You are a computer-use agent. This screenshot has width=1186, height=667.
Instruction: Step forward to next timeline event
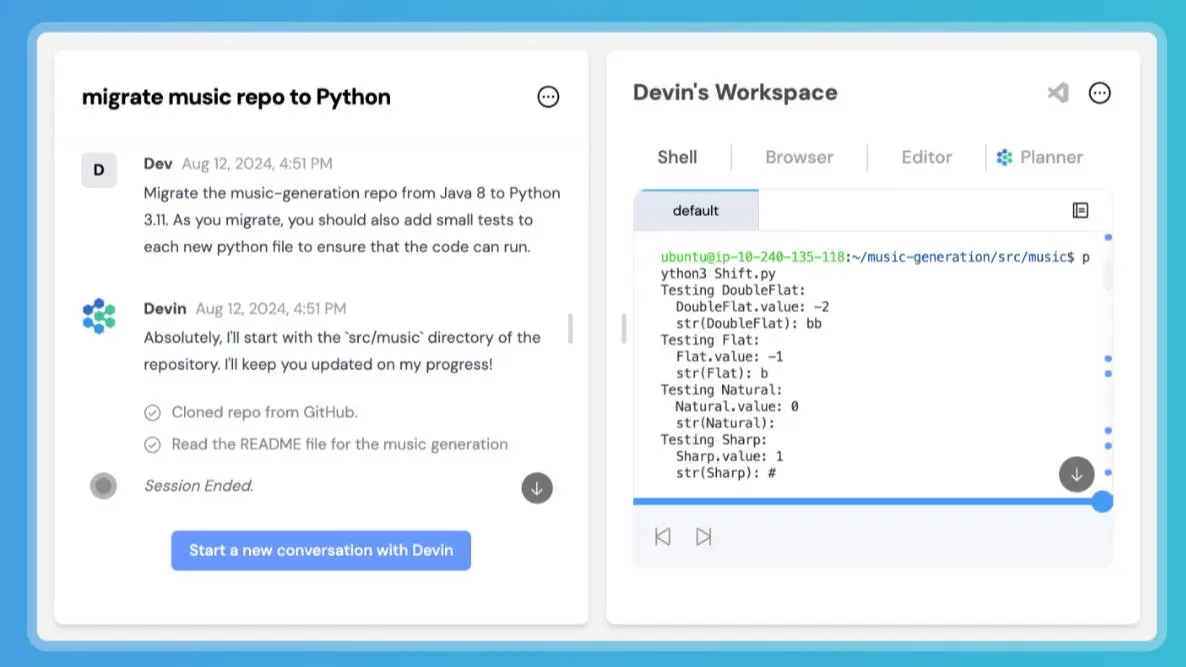(x=703, y=537)
